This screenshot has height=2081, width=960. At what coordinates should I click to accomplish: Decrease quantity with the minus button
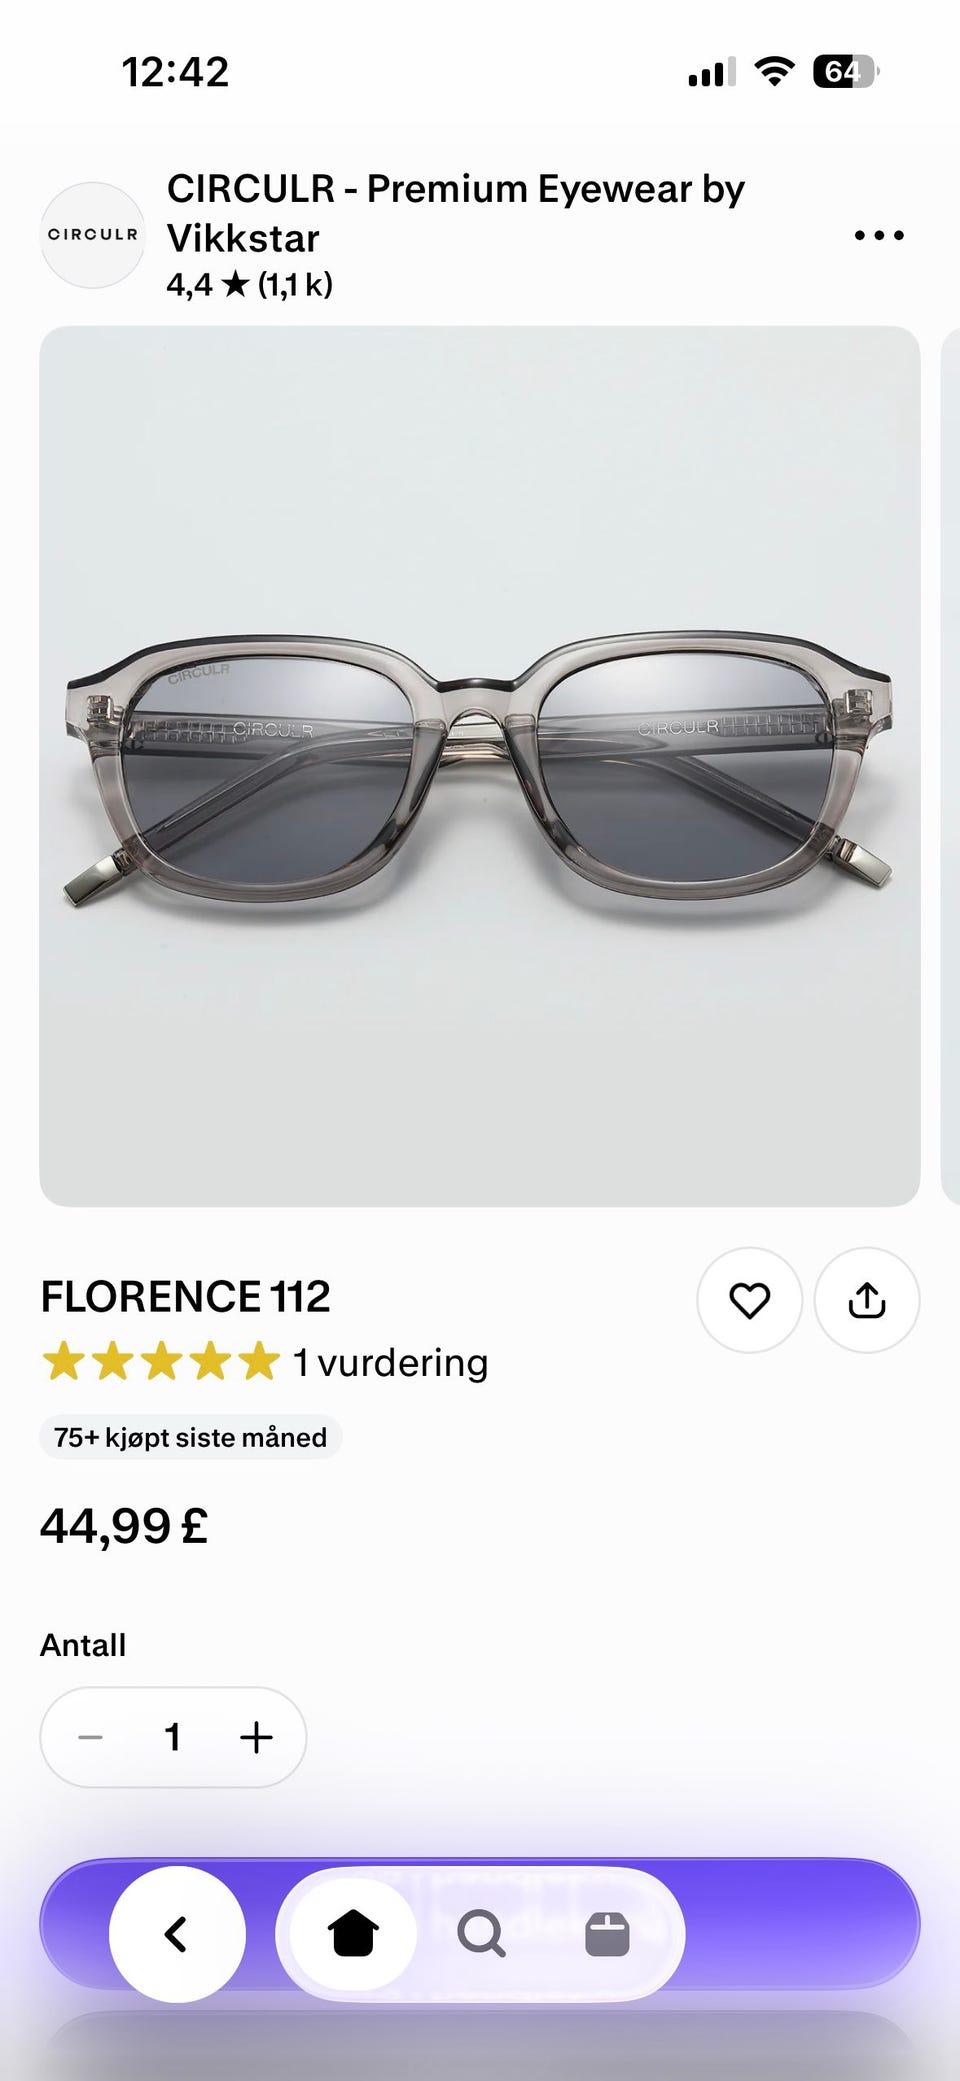click(90, 1737)
